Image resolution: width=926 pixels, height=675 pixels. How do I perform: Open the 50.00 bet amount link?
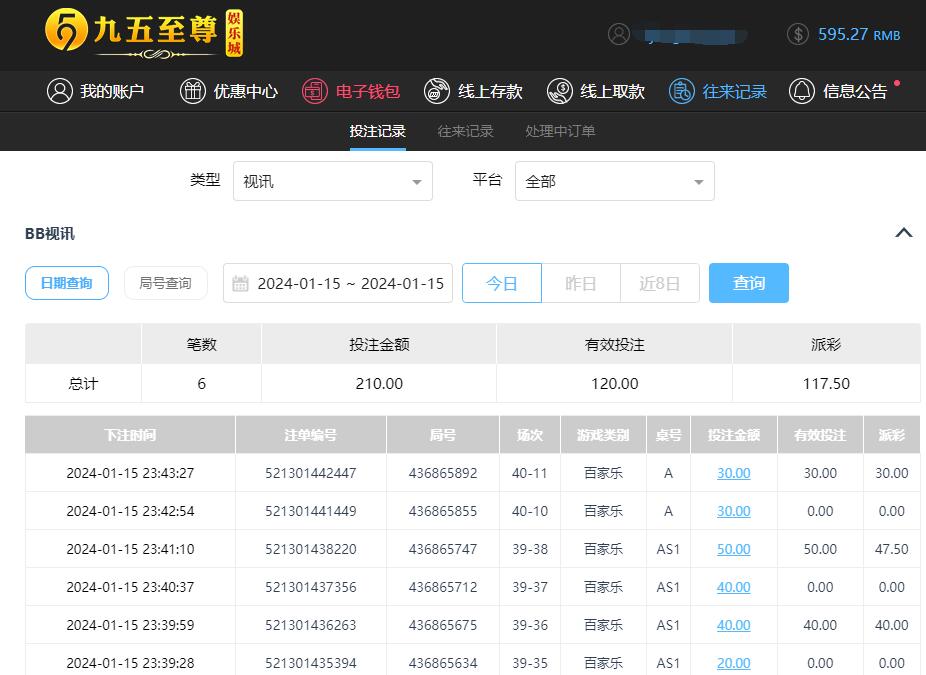pos(733,549)
